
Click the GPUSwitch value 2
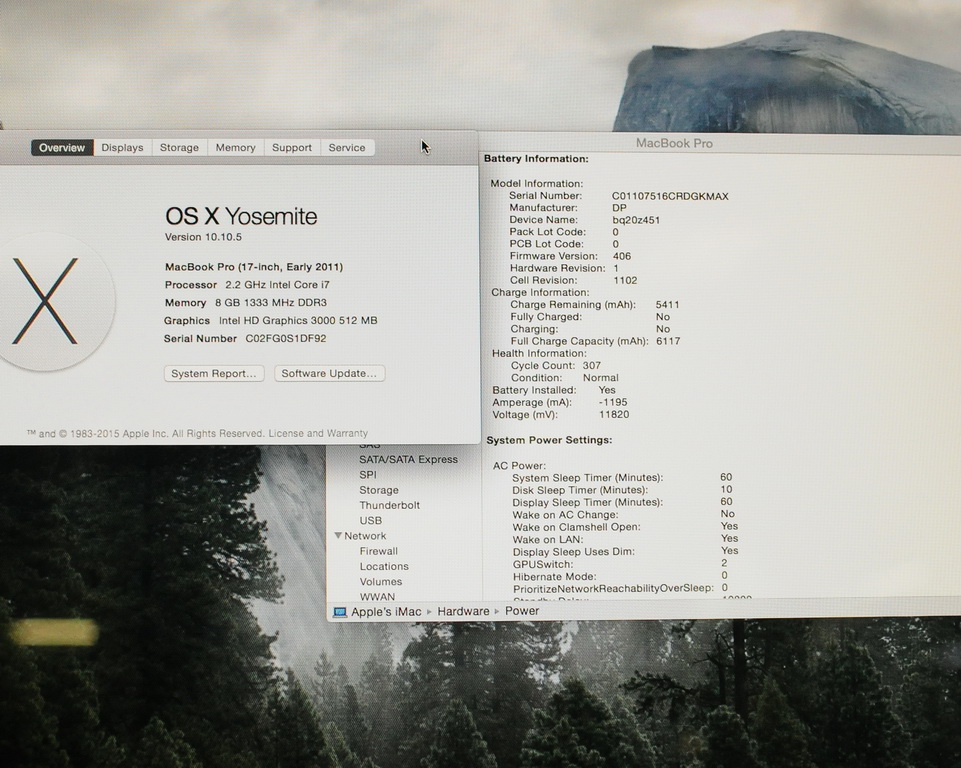click(x=724, y=563)
